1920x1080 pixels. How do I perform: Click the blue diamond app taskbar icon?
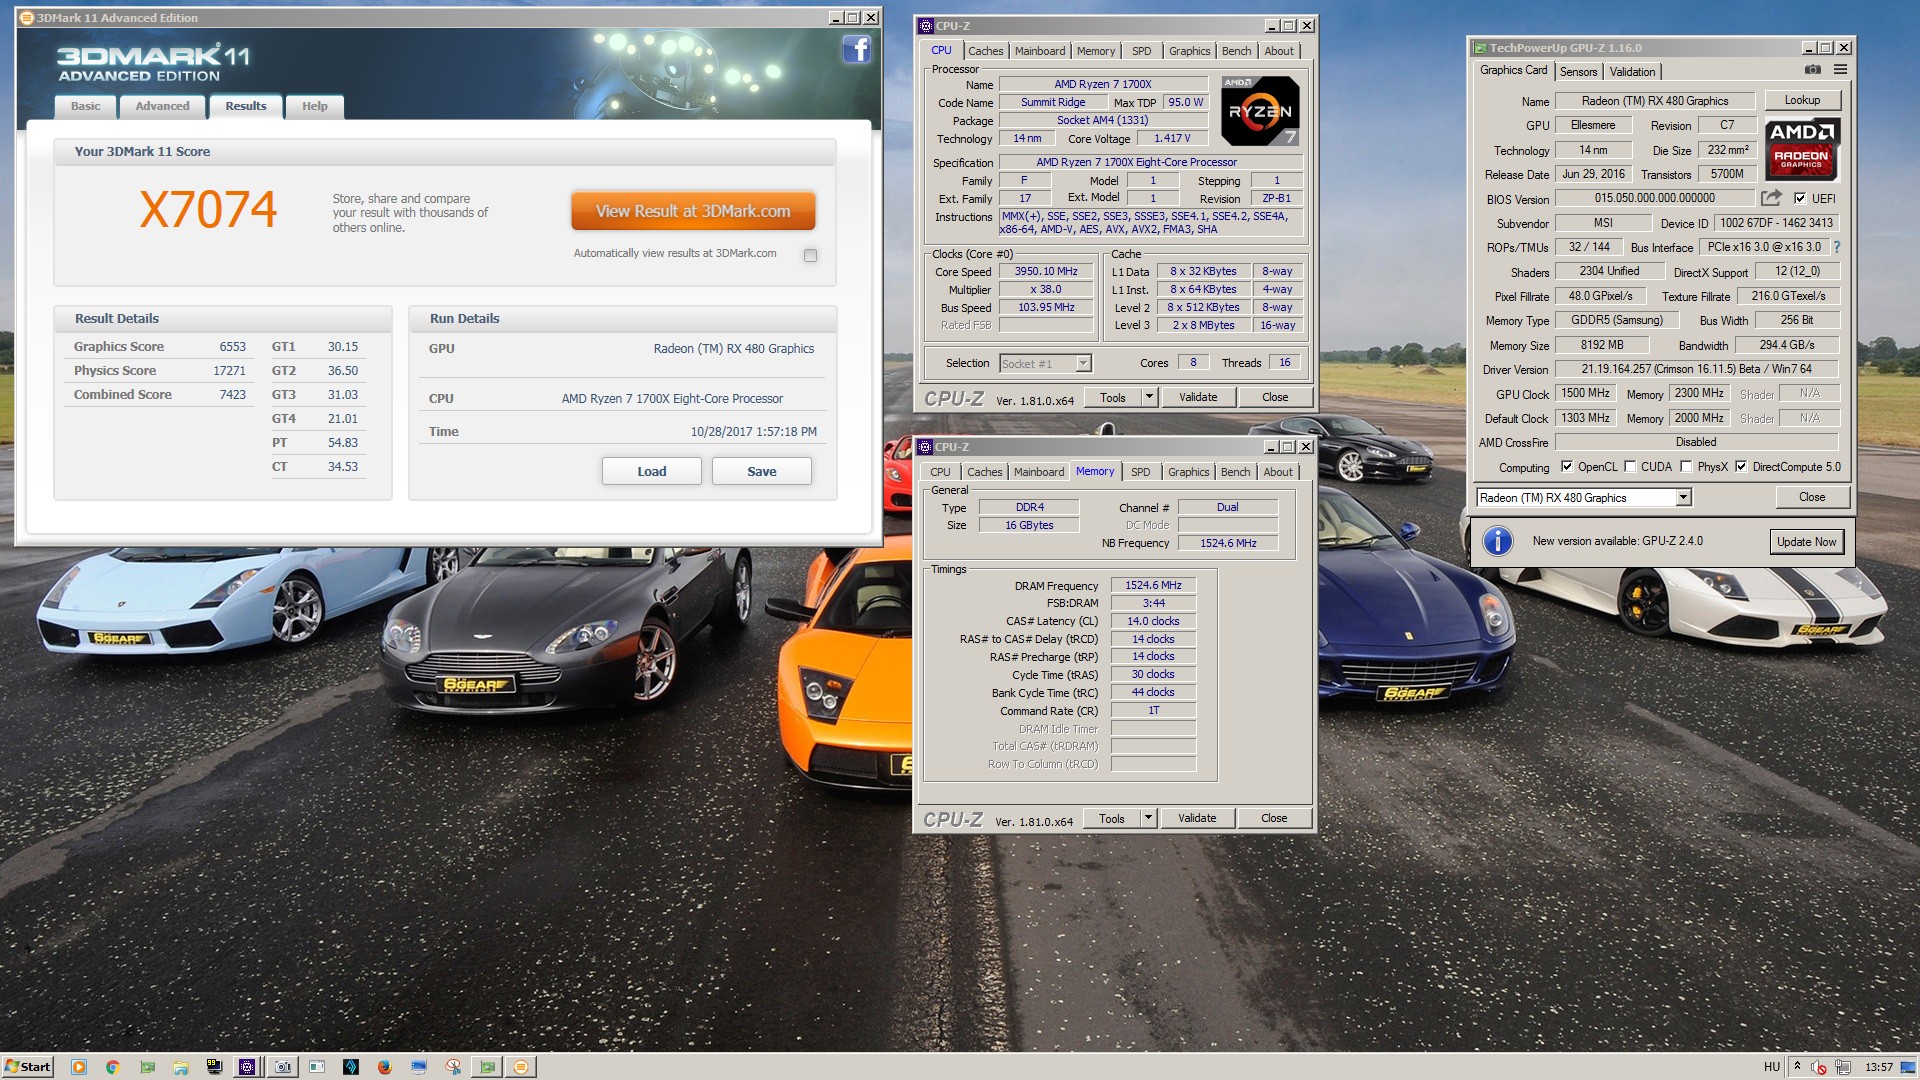pyautogui.click(x=350, y=1067)
